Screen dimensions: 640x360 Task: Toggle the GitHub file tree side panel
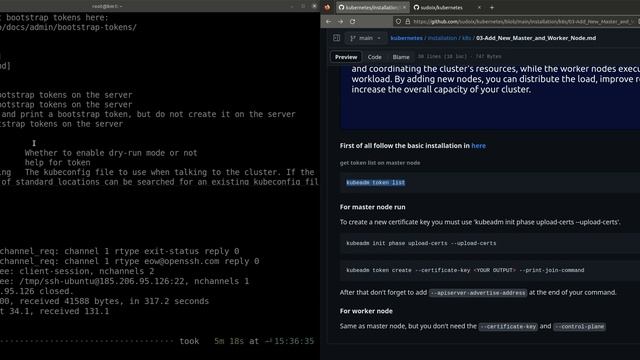pos(336,38)
